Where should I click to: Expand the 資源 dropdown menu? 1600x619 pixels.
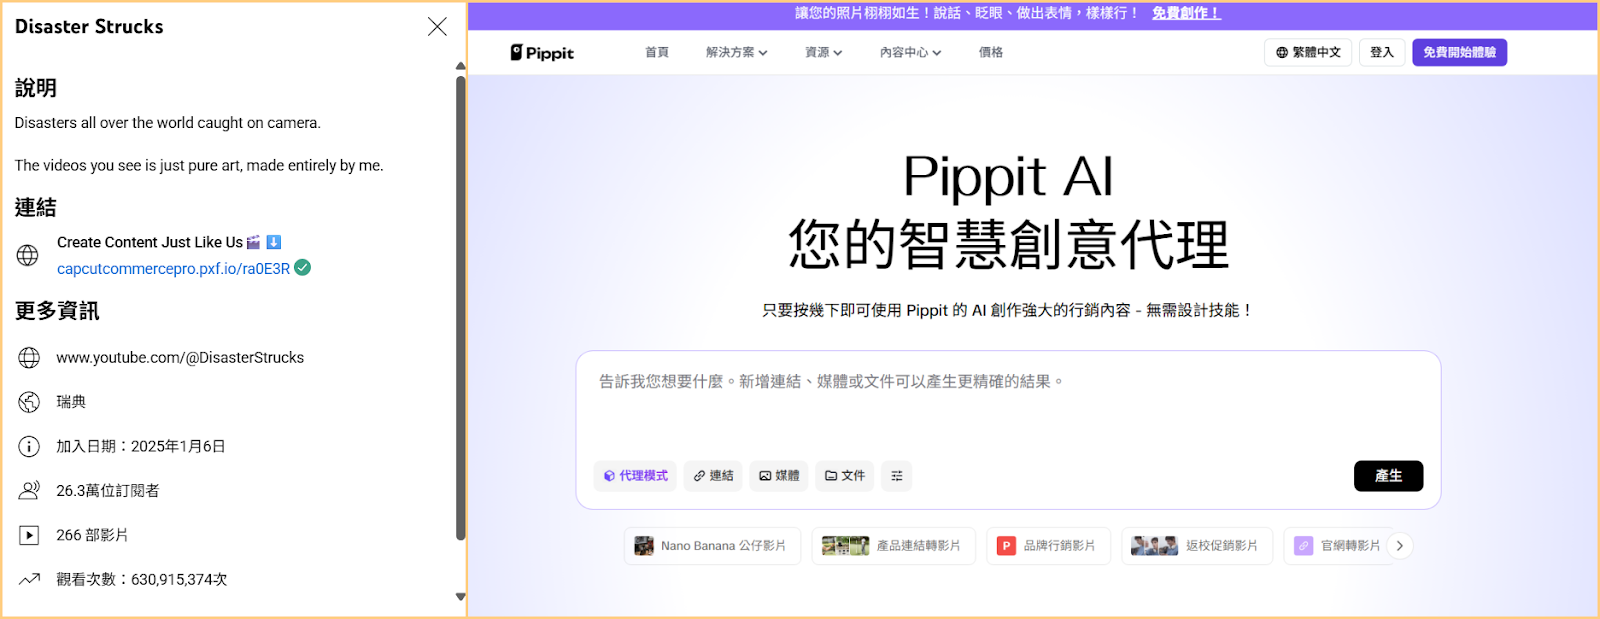(823, 53)
